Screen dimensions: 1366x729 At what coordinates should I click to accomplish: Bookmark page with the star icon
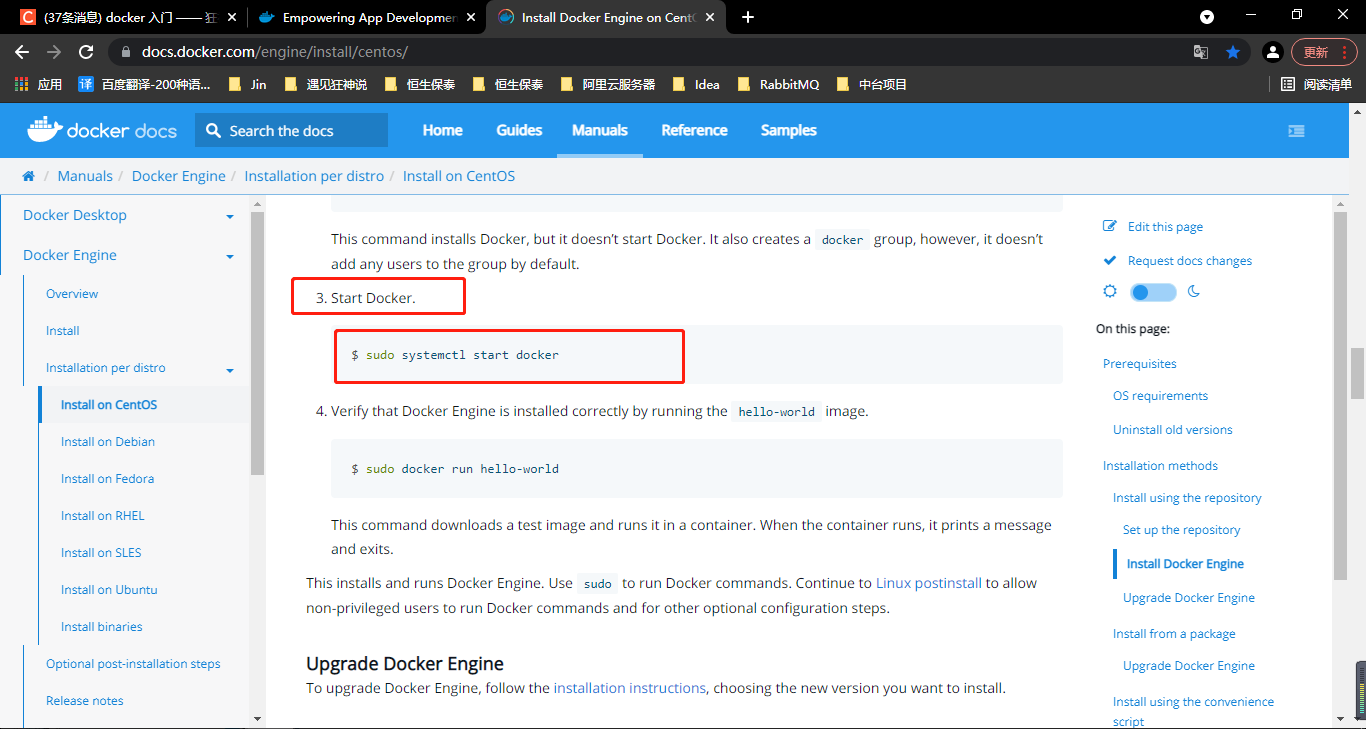click(x=1233, y=52)
